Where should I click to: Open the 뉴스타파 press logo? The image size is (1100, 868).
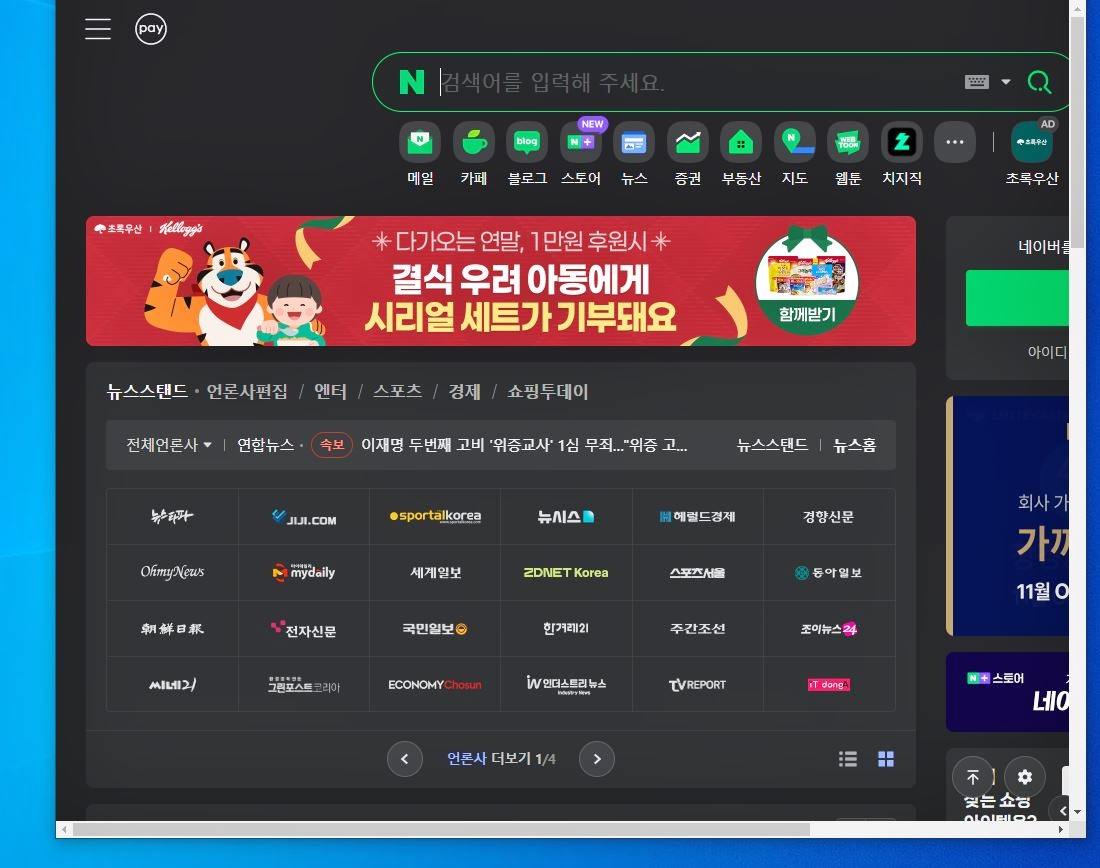coord(172,517)
